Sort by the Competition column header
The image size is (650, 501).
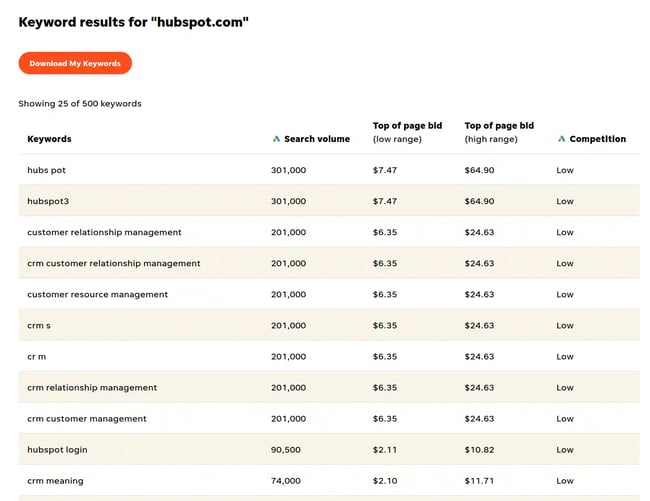pyautogui.click(x=597, y=139)
